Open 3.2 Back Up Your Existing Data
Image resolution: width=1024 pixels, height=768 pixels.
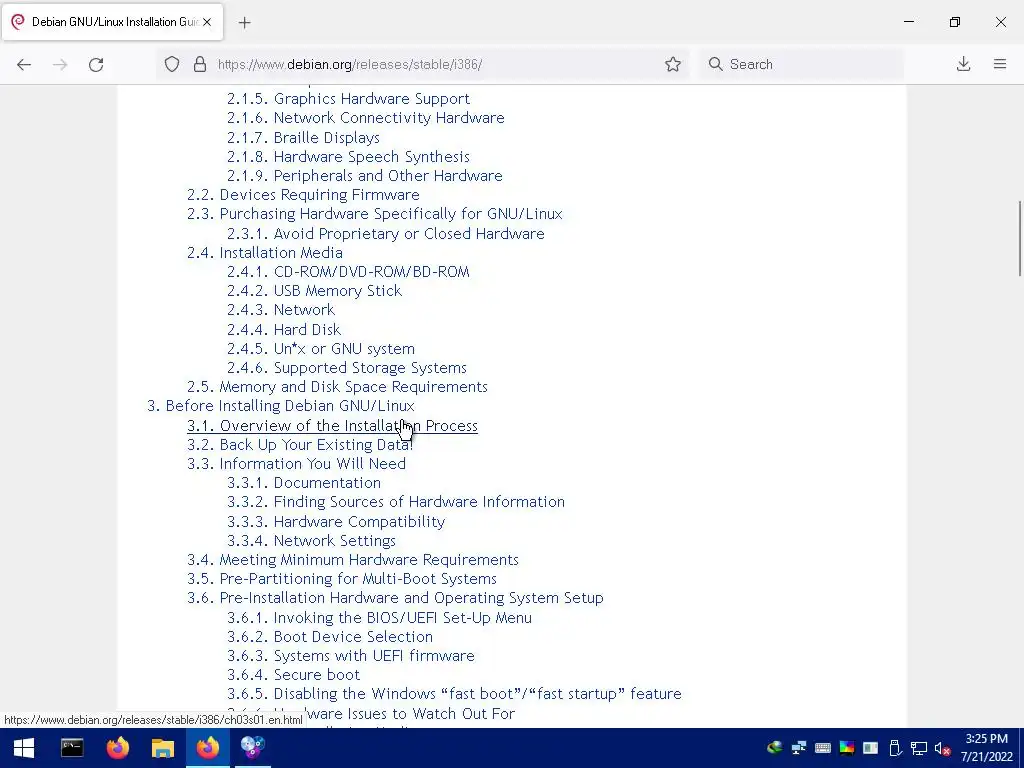pos(300,445)
